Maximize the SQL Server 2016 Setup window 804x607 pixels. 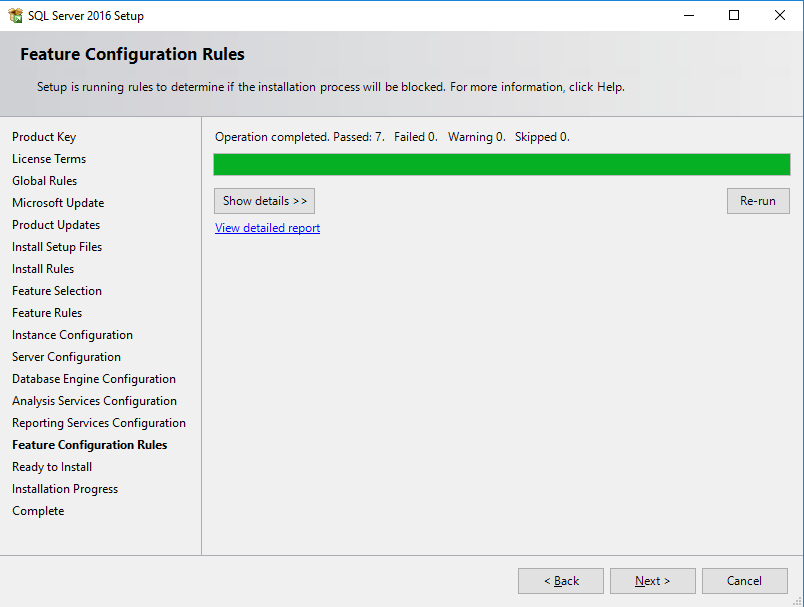coord(734,15)
